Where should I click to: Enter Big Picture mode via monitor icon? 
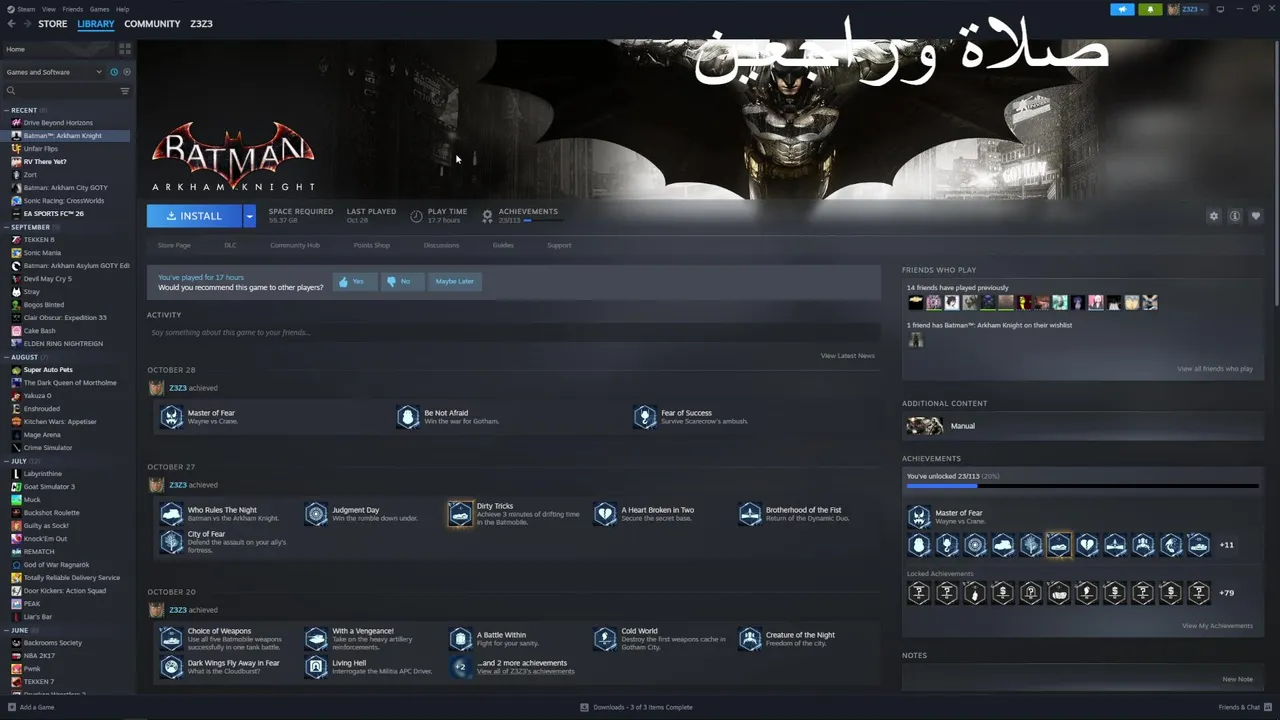click(1221, 9)
